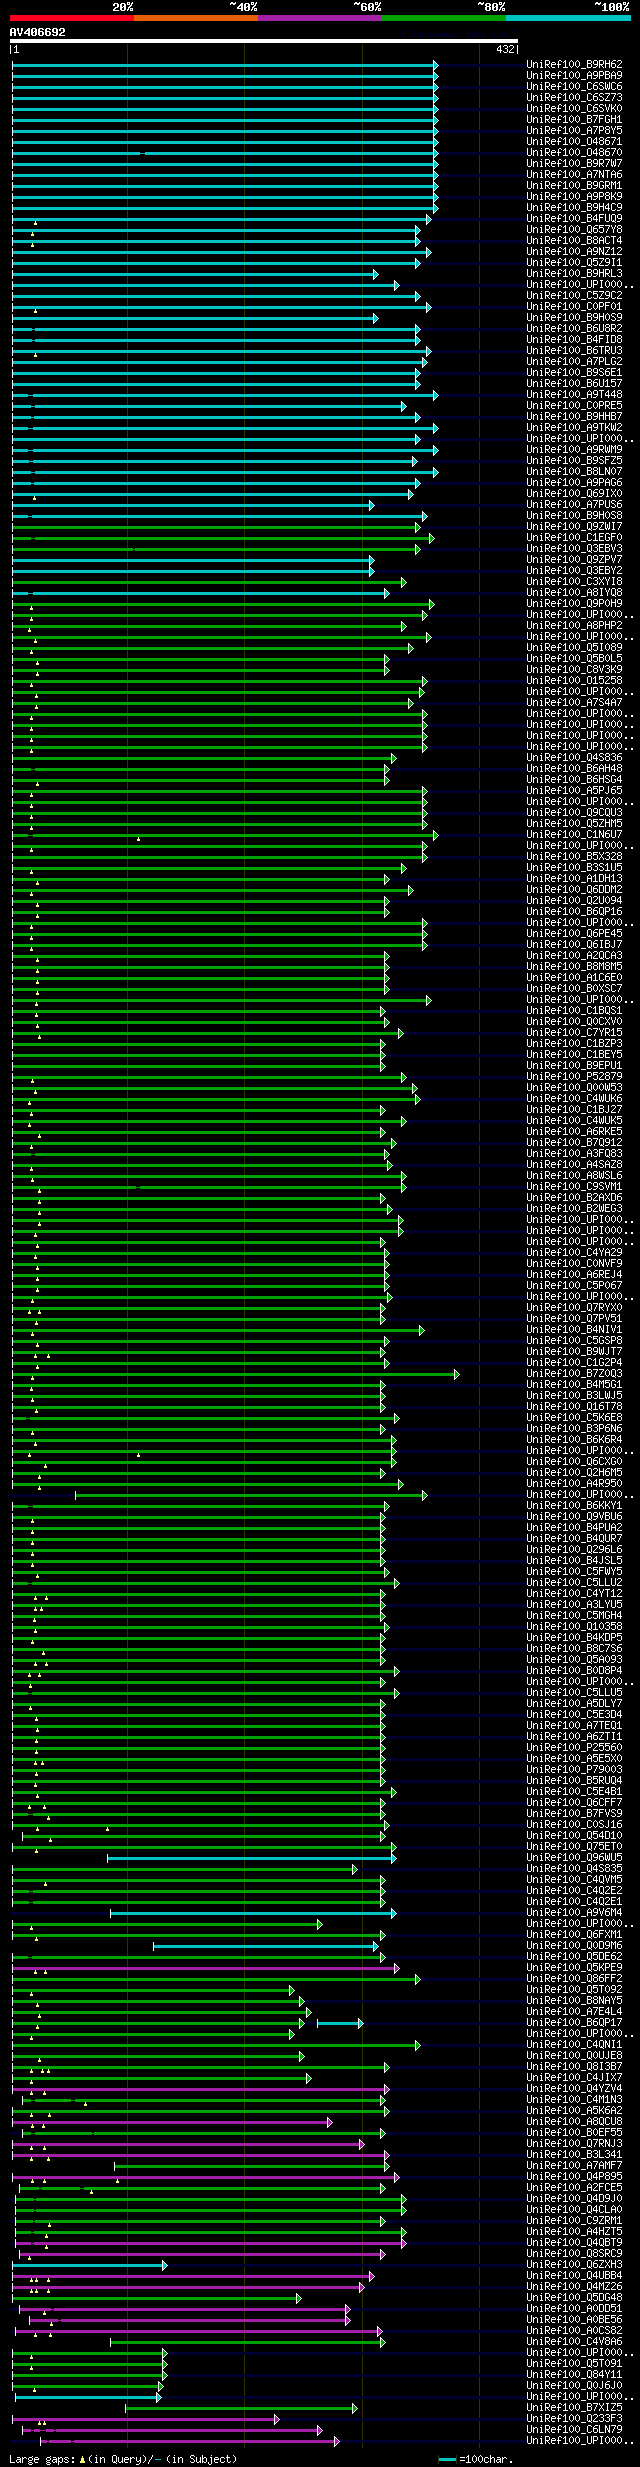640x2467 pixels.
Task: Select the UniRef100_O48670 label
Action: 574,153
